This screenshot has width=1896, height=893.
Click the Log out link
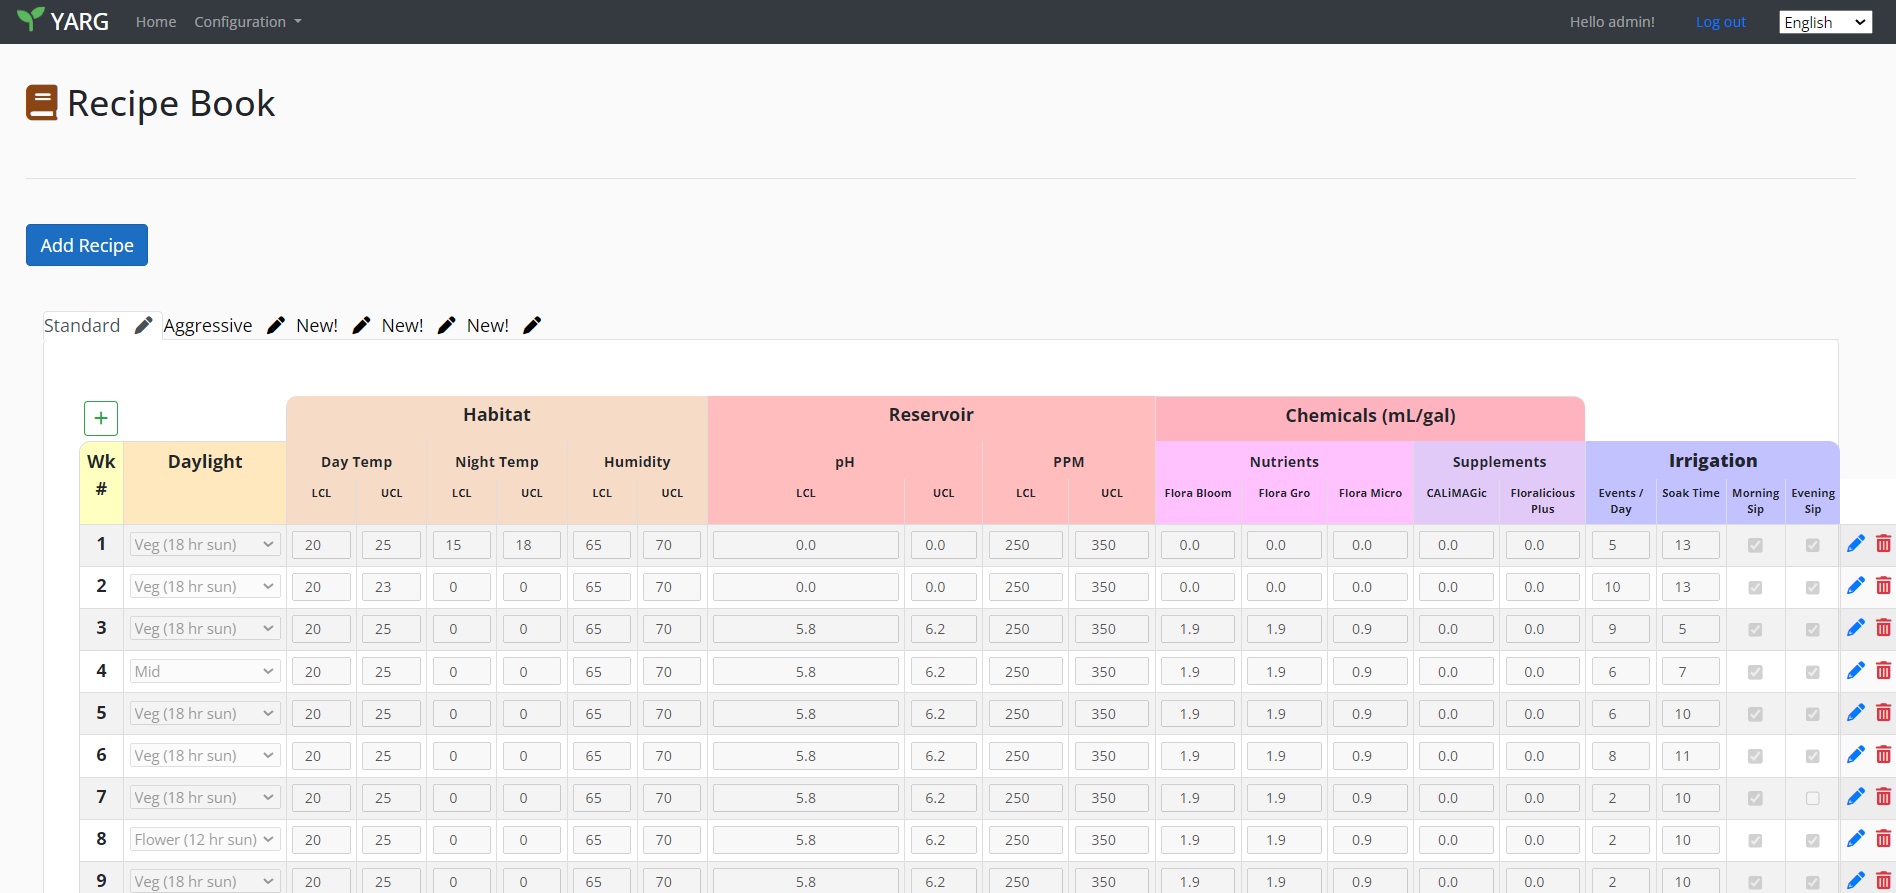point(1720,22)
